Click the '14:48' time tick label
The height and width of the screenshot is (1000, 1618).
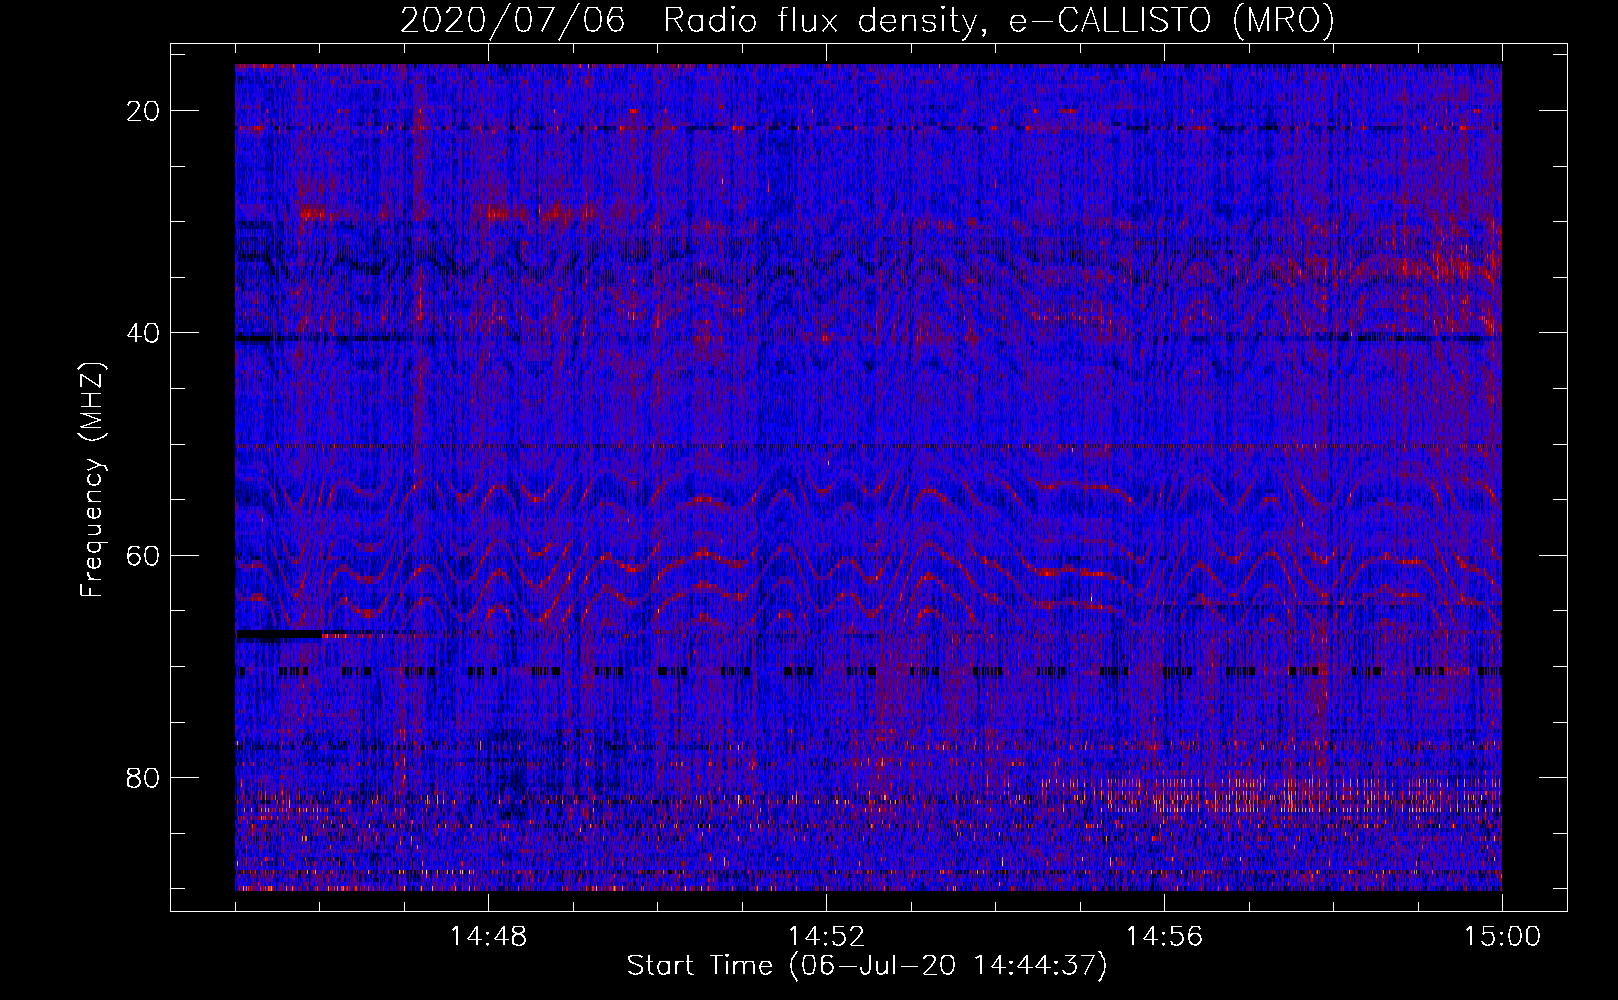(x=488, y=937)
